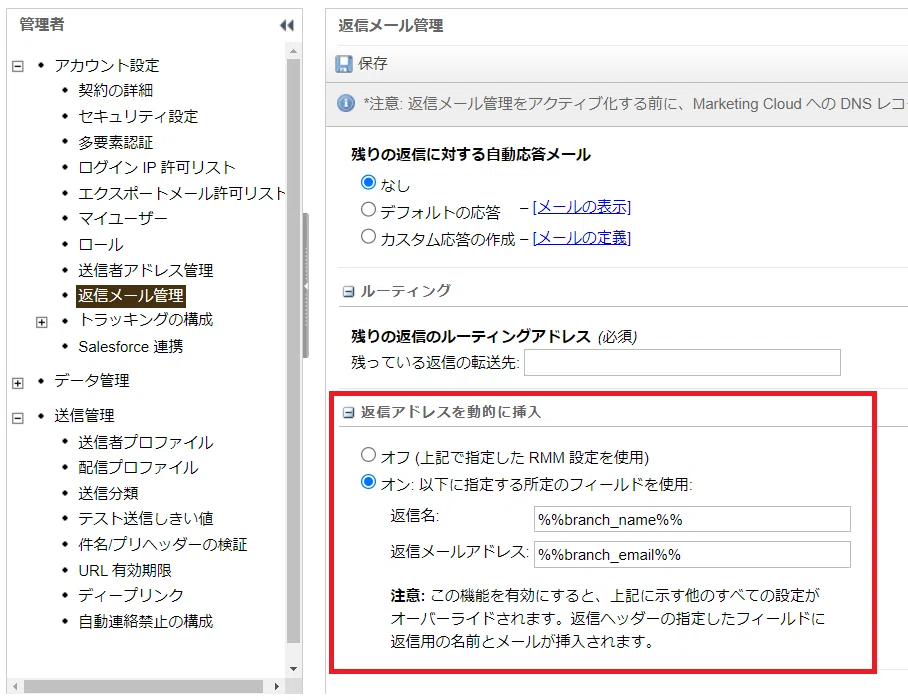
Task: Click the 返信メール管理 page title
Action: tap(391, 25)
